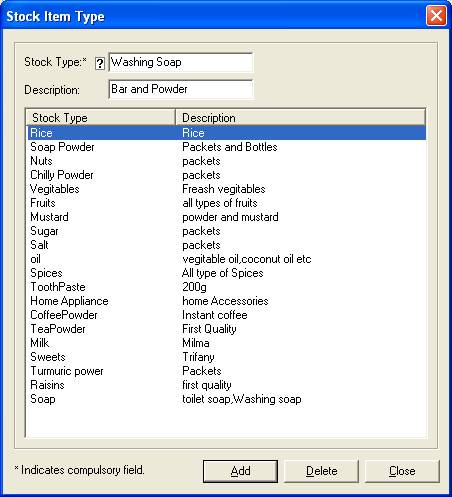The width and height of the screenshot is (452, 497).
Task: Click the Close button at bottom
Action: tap(402, 471)
